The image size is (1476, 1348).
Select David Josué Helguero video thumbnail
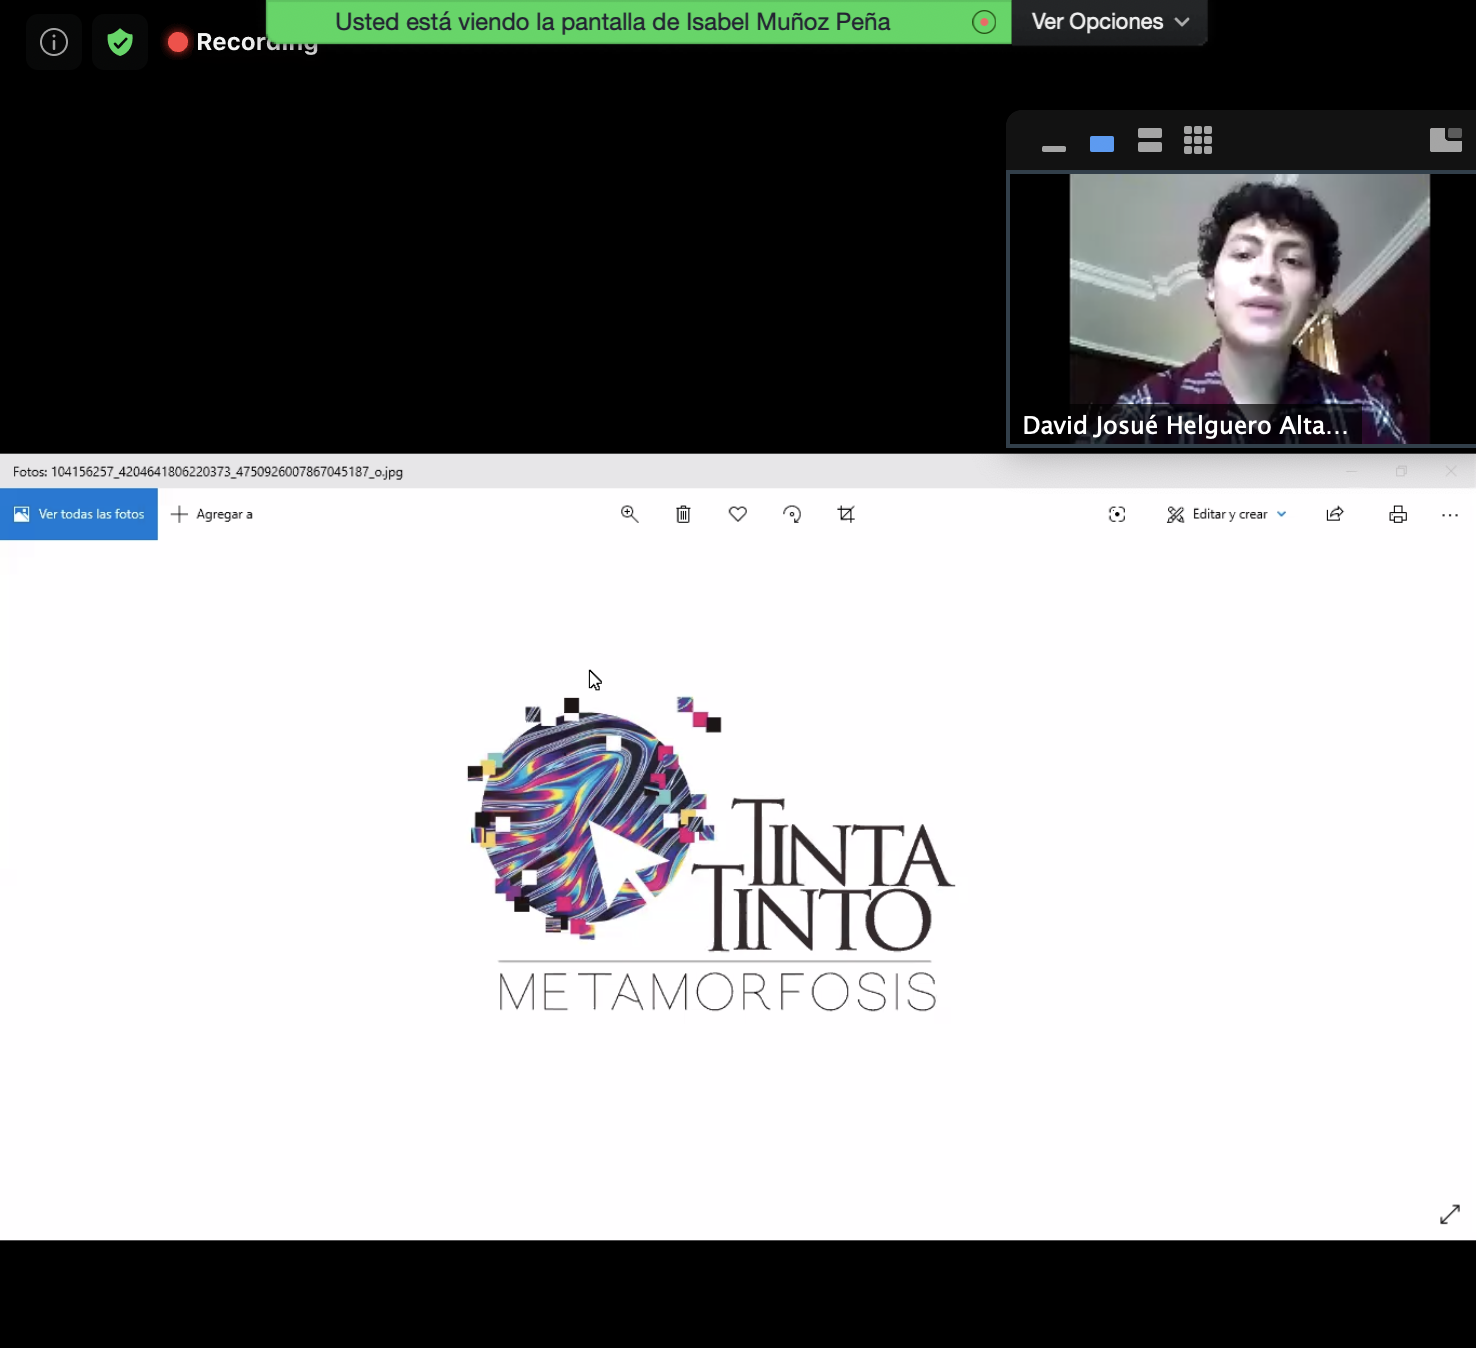1242,309
